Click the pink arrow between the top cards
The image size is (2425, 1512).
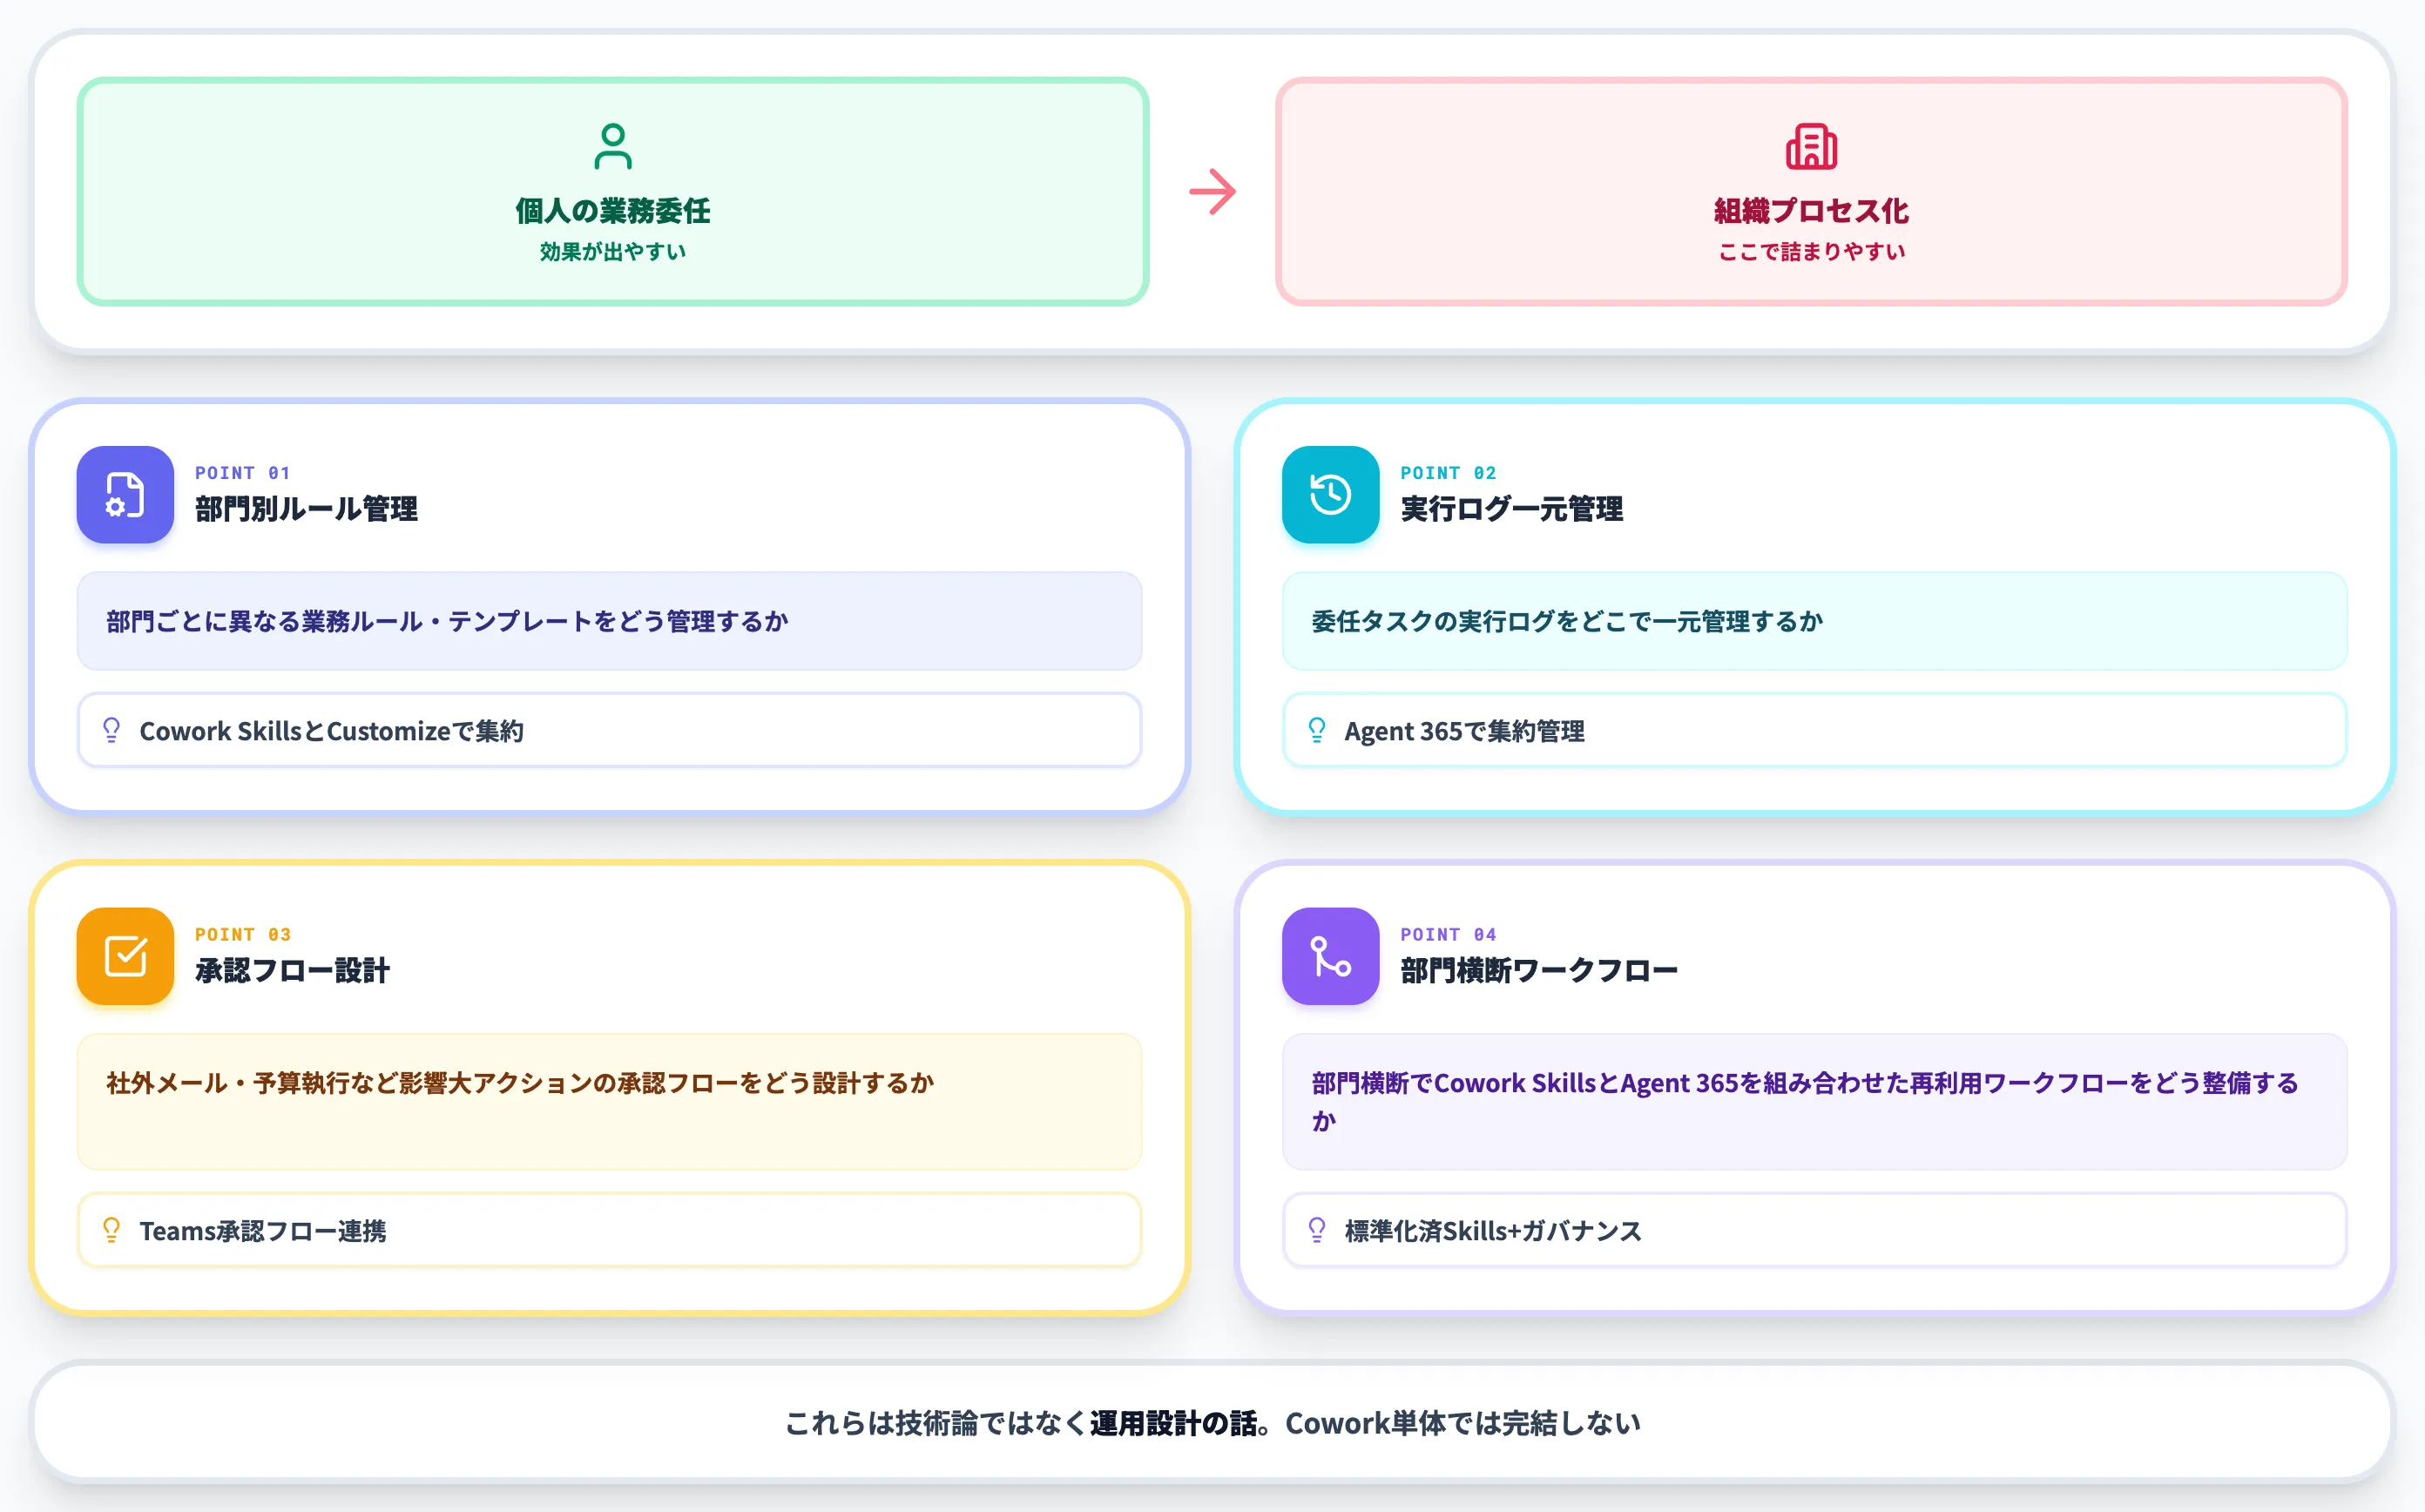[x=1212, y=191]
